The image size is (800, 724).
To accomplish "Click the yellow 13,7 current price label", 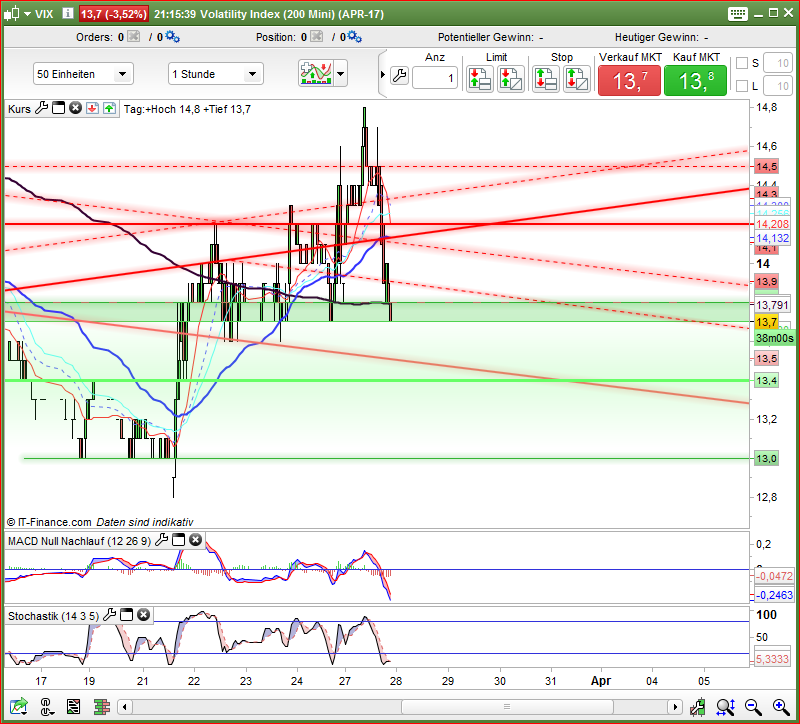I will coord(766,322).
